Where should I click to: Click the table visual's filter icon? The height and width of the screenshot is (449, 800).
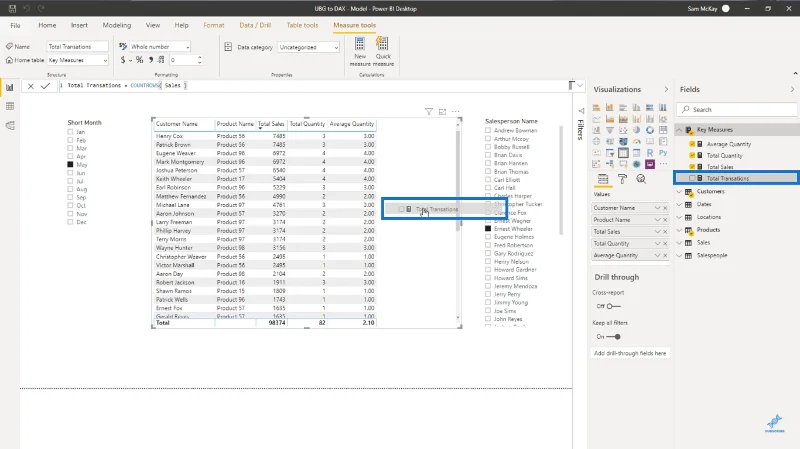[x=429, y=111]
